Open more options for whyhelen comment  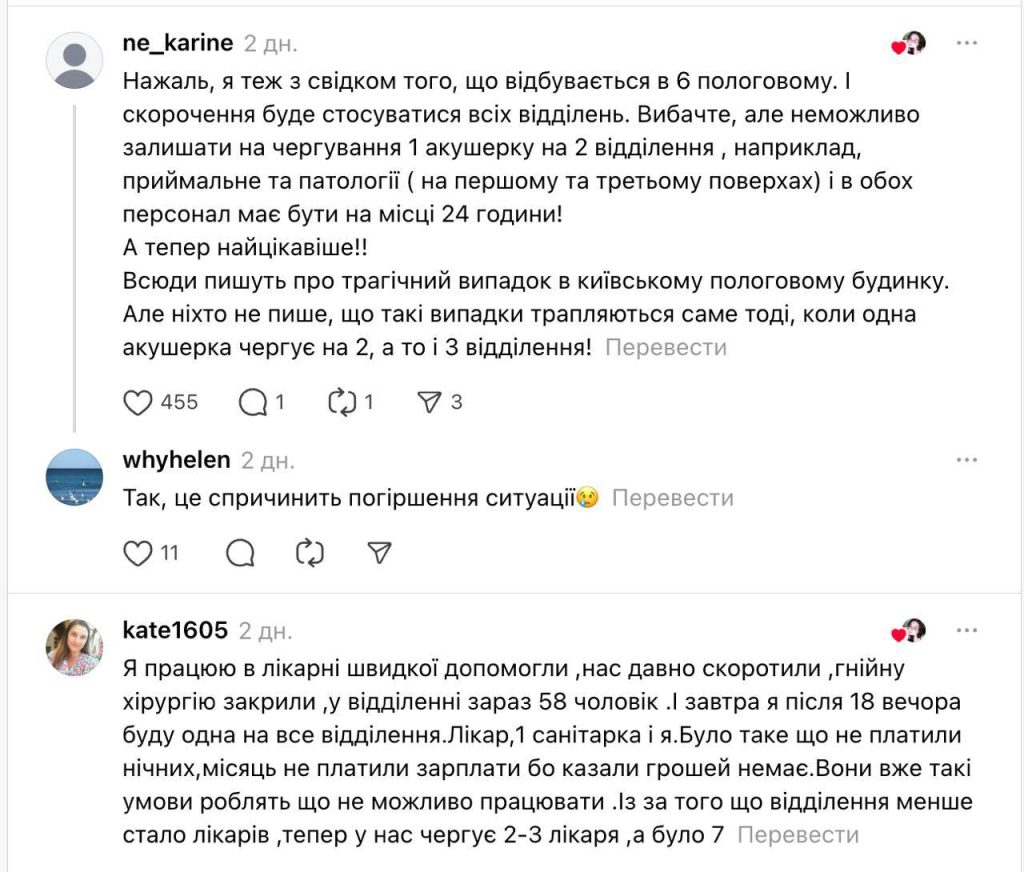966,460
